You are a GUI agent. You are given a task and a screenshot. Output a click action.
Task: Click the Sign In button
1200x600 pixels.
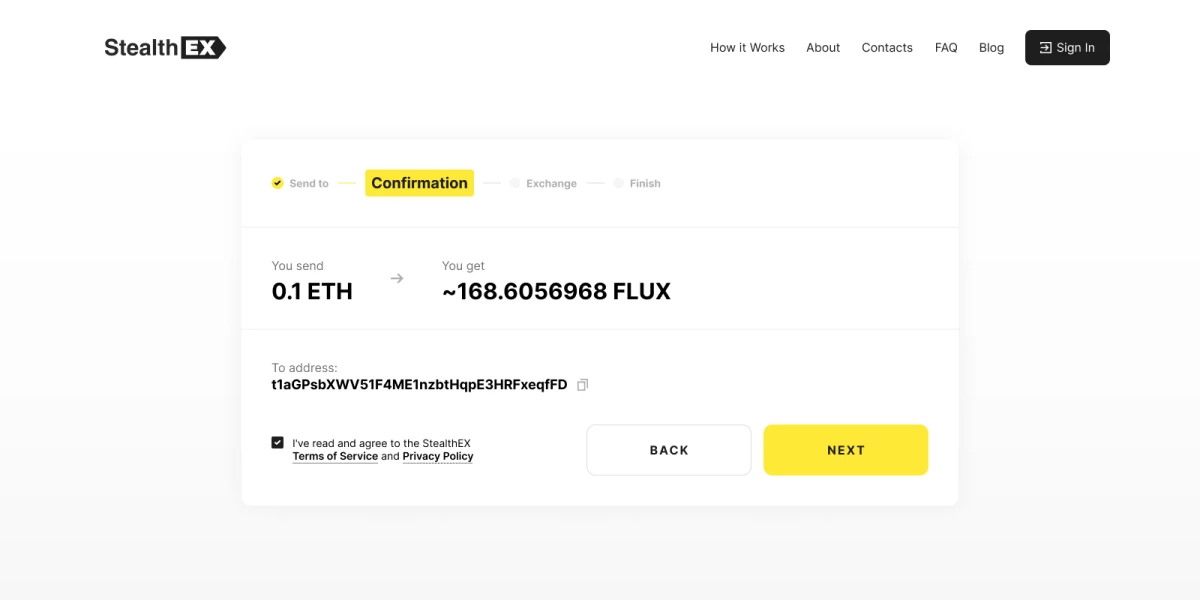(x=1067, y=47)
